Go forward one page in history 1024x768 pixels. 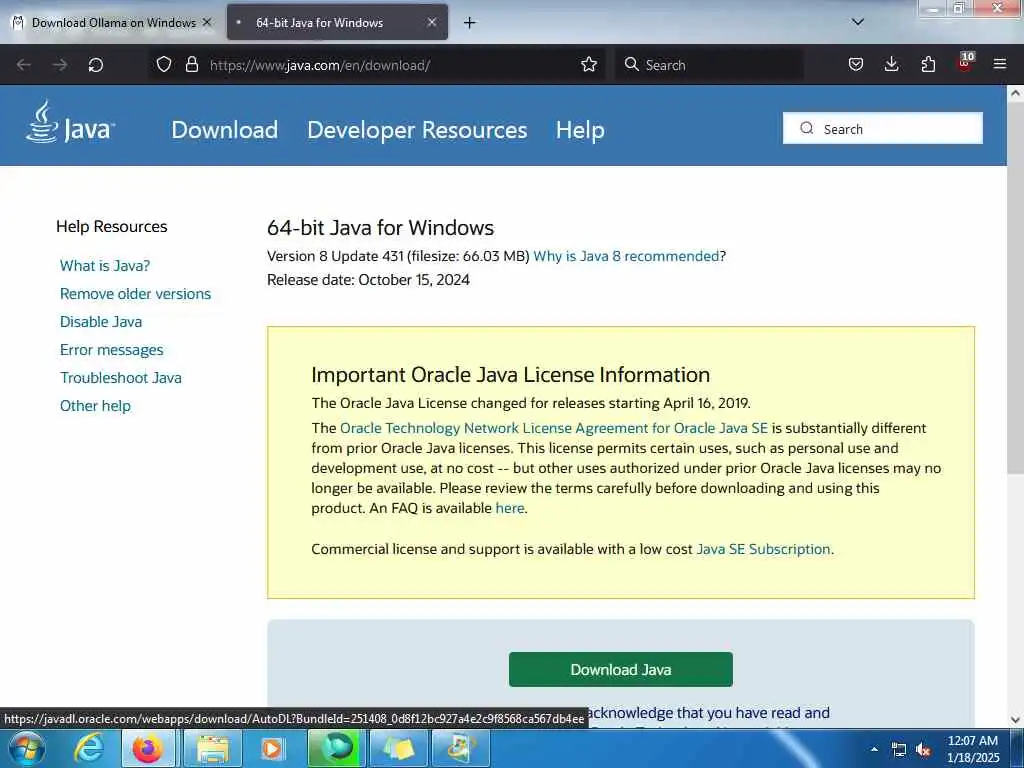pos(60,65)
